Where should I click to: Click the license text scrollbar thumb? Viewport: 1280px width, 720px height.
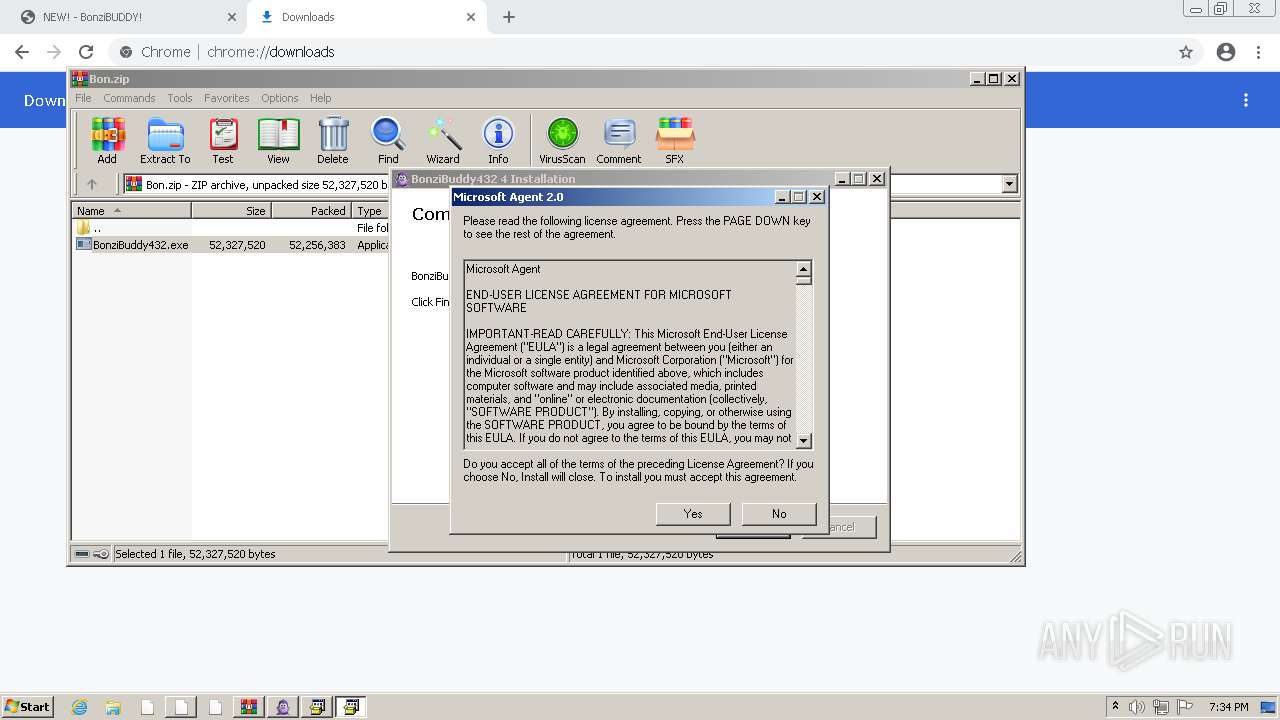tap(803, 281)
